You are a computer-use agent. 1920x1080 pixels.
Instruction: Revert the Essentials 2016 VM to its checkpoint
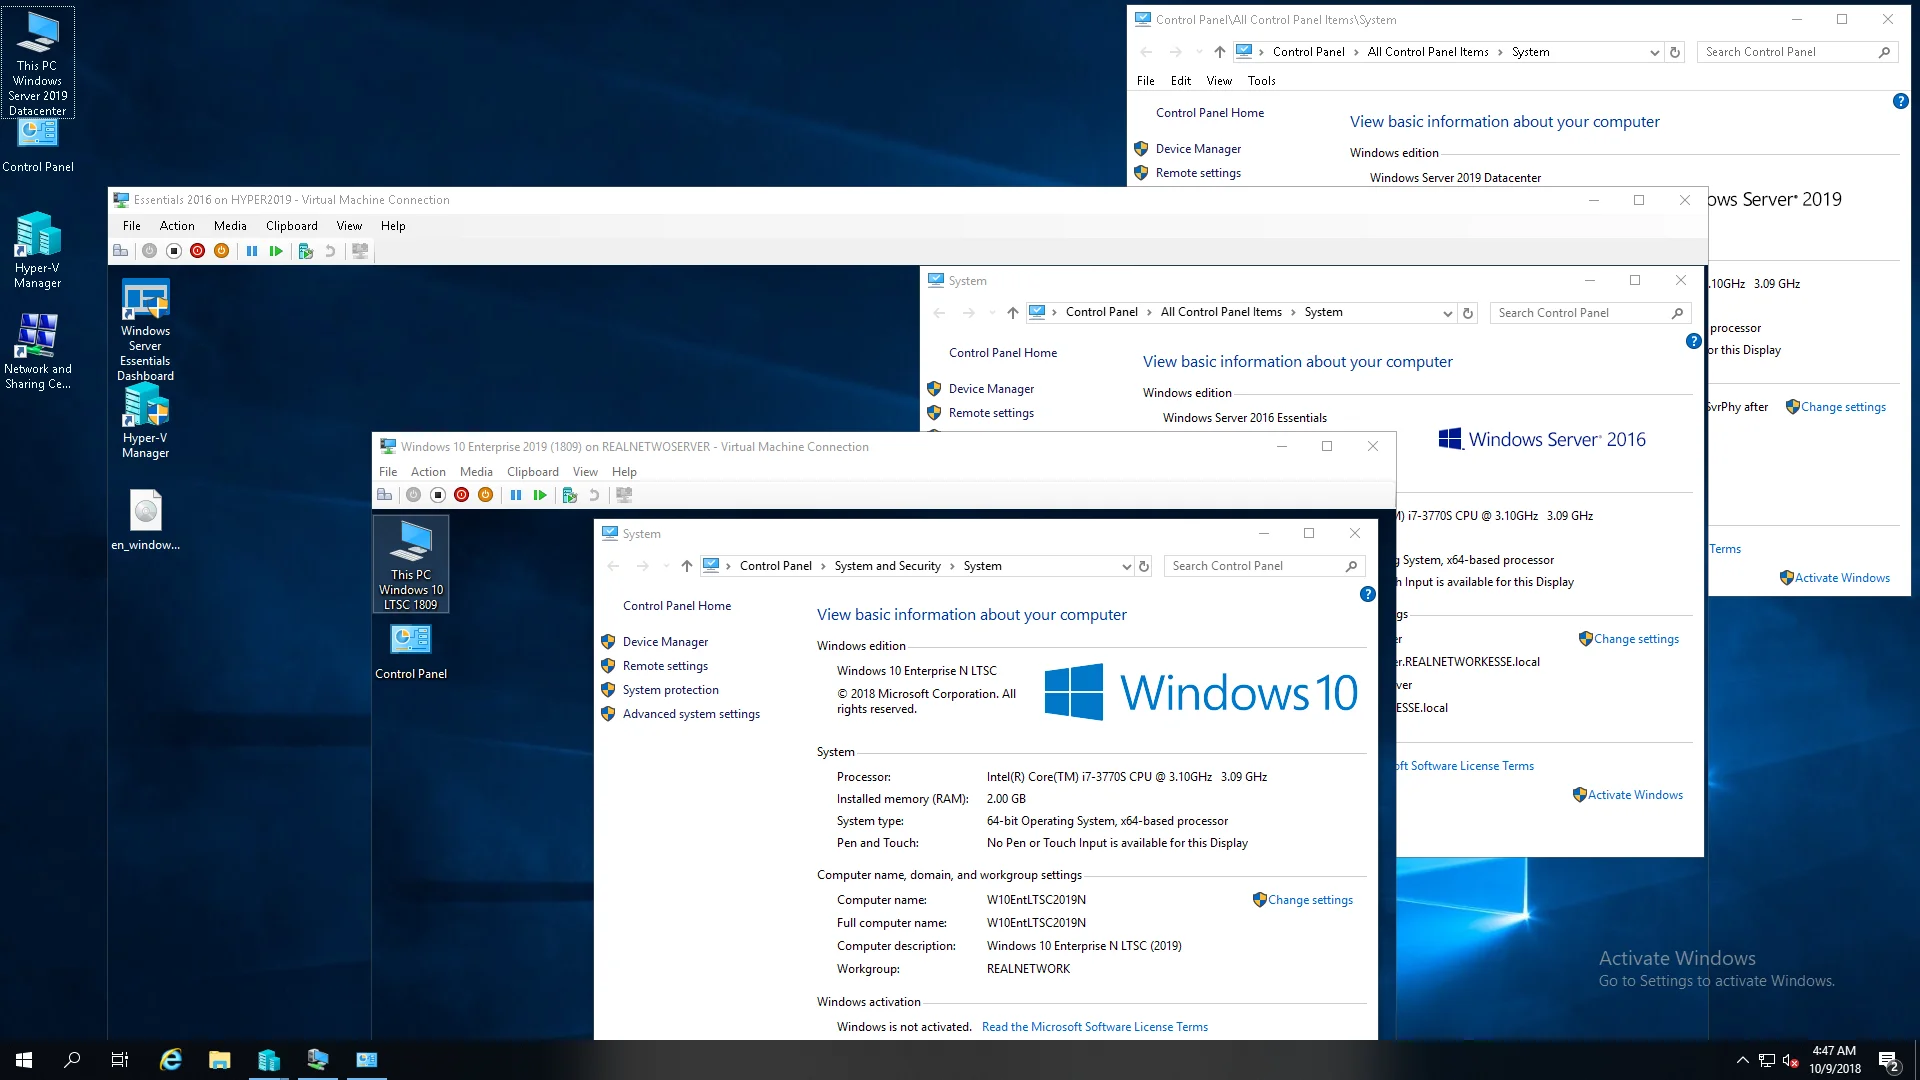click(x=330, y=251)
